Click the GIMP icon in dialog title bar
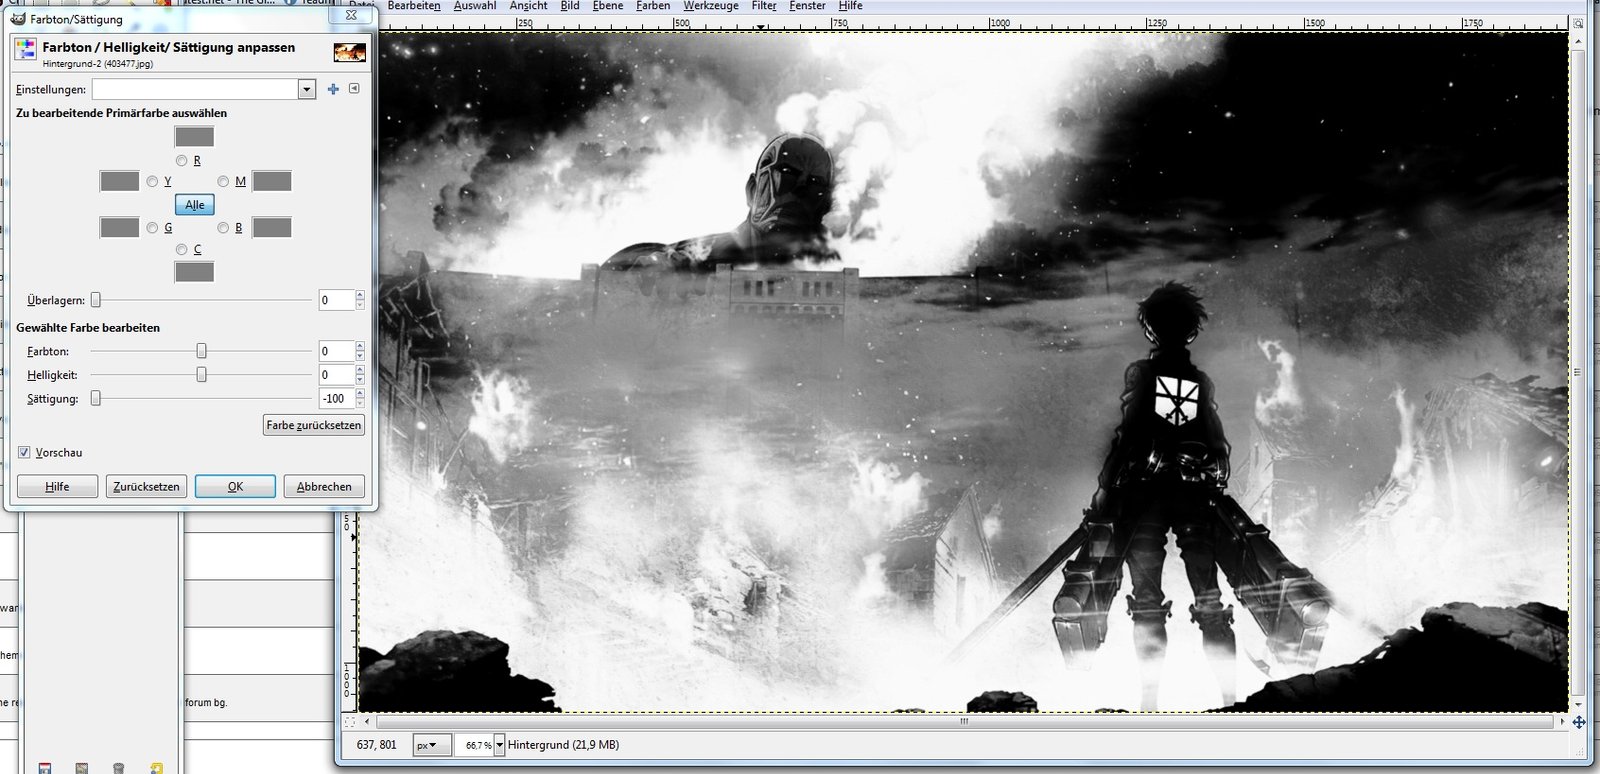Viewport: 1600px width, 774px height. coord(17,18)
